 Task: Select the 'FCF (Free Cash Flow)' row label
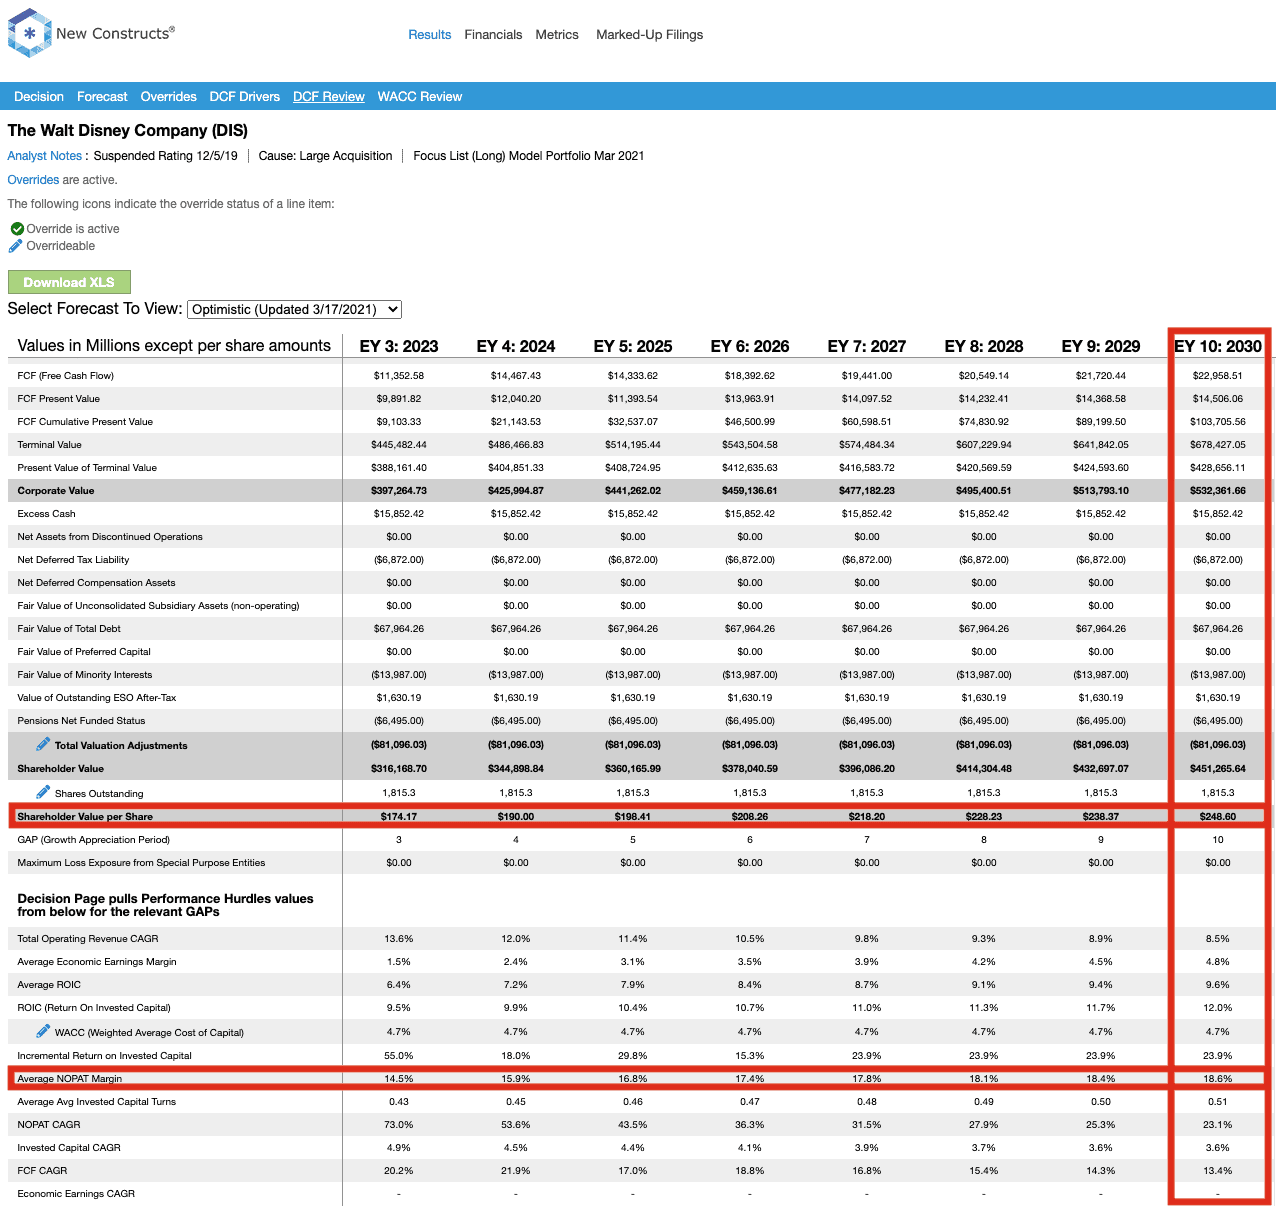point(66,376)
